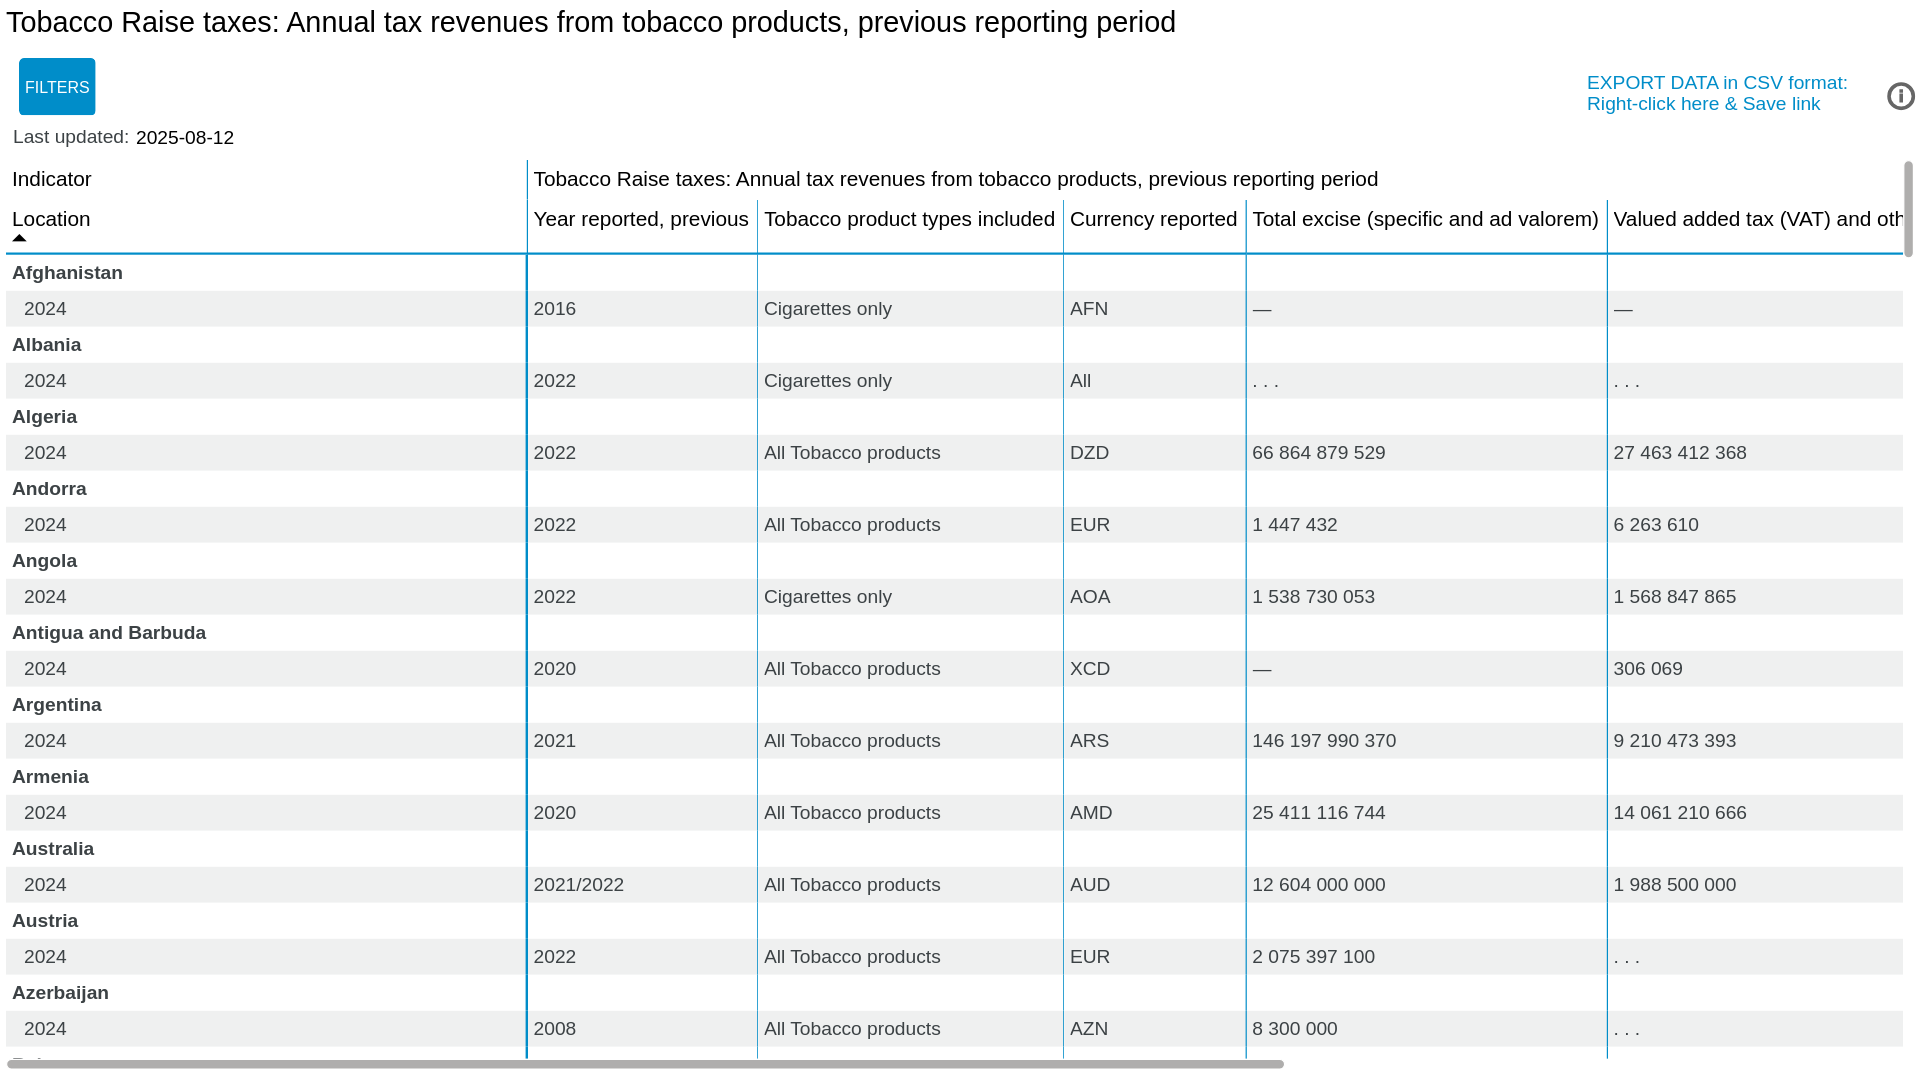The width and height of the screenshot is (1920, 1080).
Task: Select the Andorra row label
Action: tap(49, 489)
